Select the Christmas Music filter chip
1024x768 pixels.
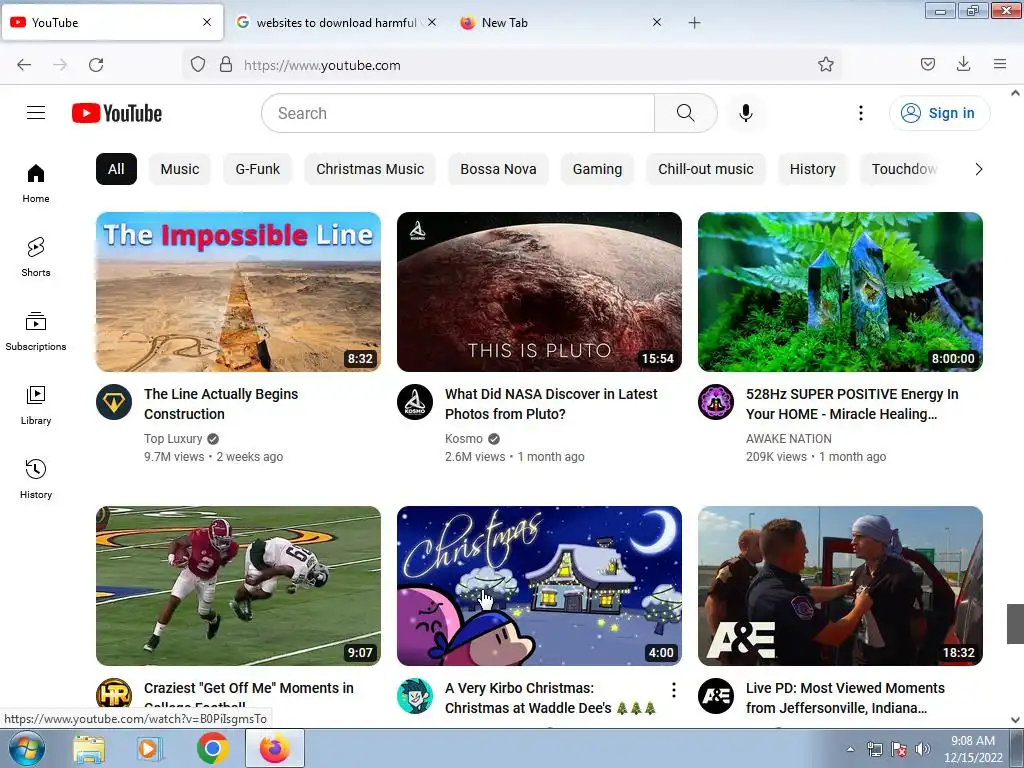click(370, 169)
